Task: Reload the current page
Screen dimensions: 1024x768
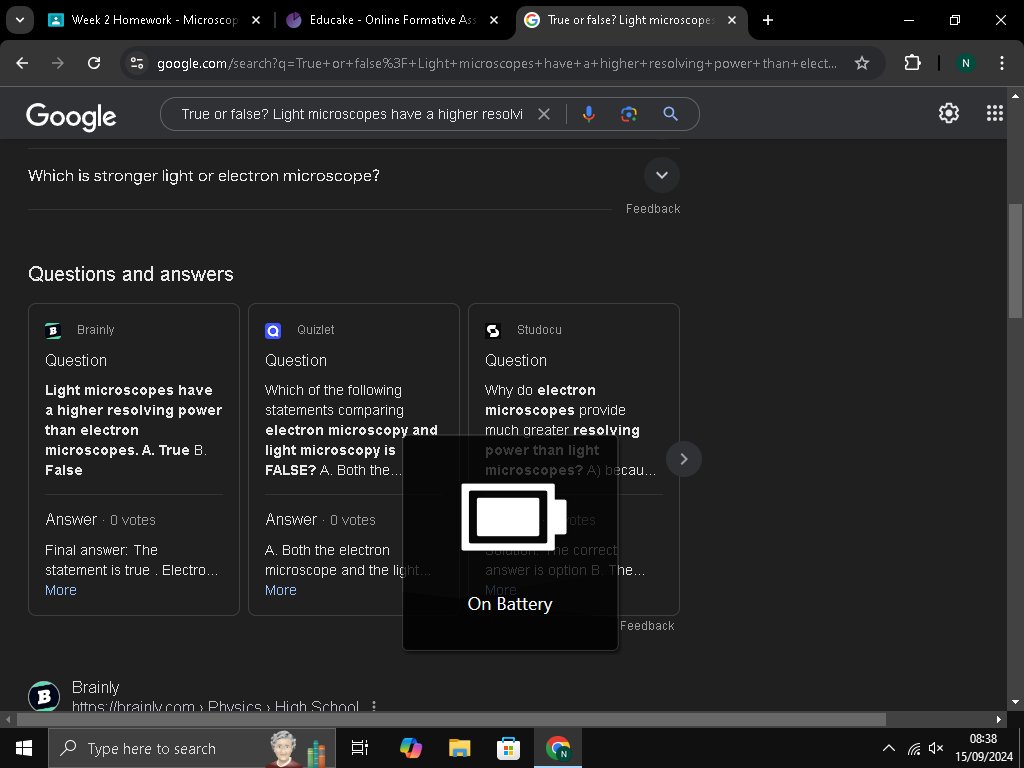Action: click(94, 63)
